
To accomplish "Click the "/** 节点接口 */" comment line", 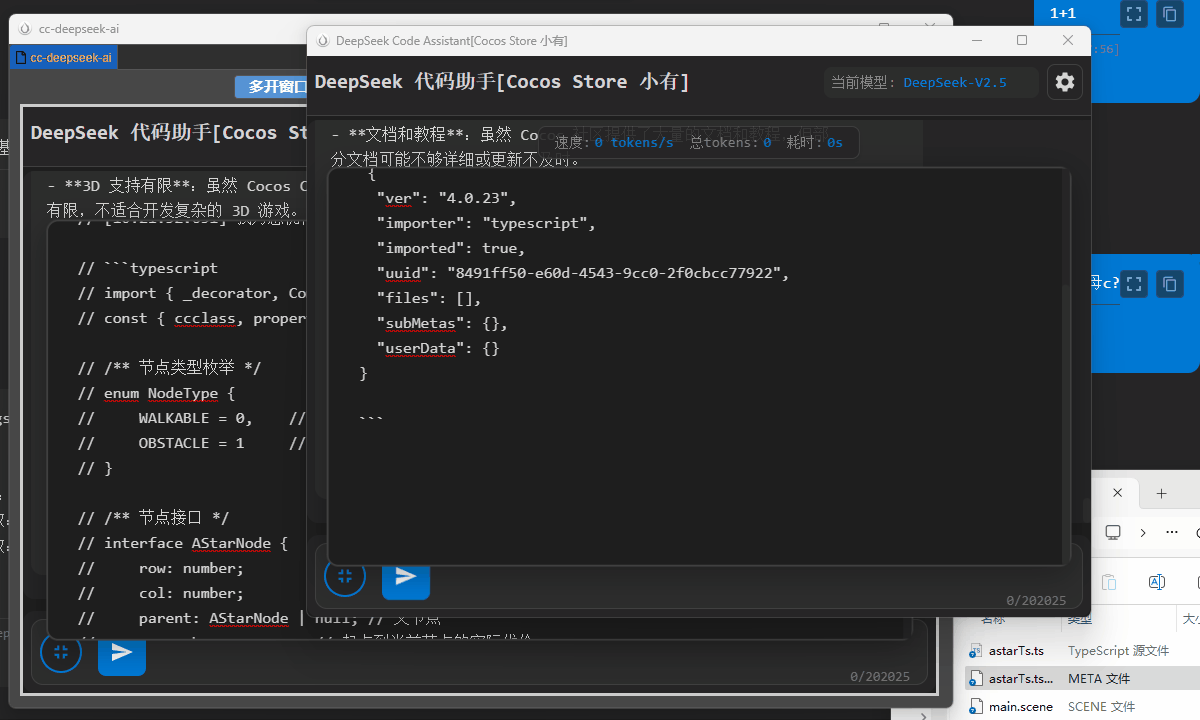I will pyautogui.click(x=153, y=518).
